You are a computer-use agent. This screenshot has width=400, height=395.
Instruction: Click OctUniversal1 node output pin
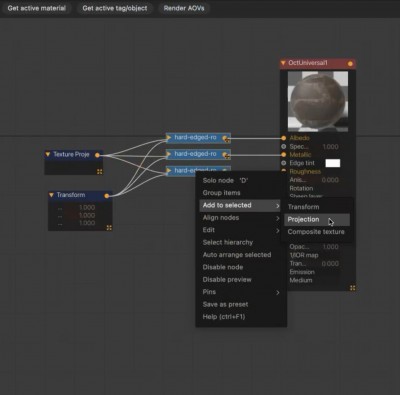point(350,63)
